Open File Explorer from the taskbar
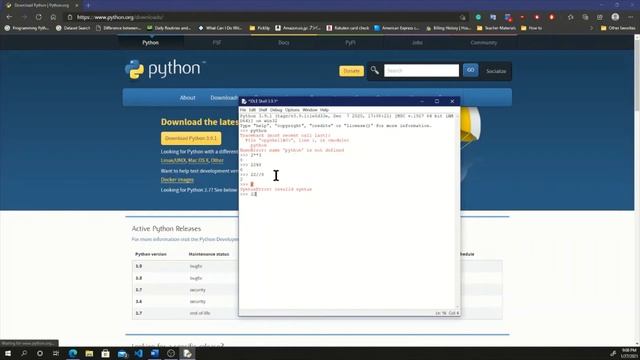The height and width of the screenshot is (360, 640). coord(89,353)
